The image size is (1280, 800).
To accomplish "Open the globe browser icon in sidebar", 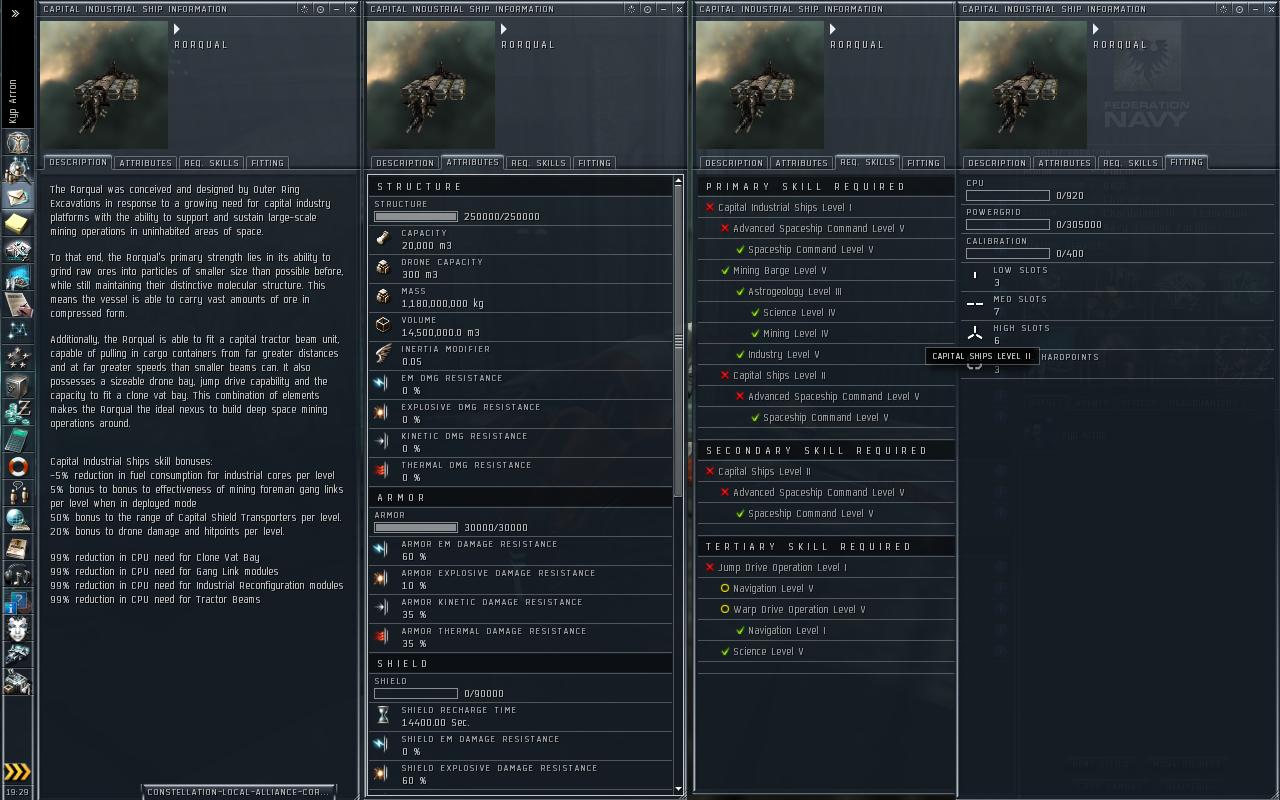I will pyautogui.click(x=18, y=519).
